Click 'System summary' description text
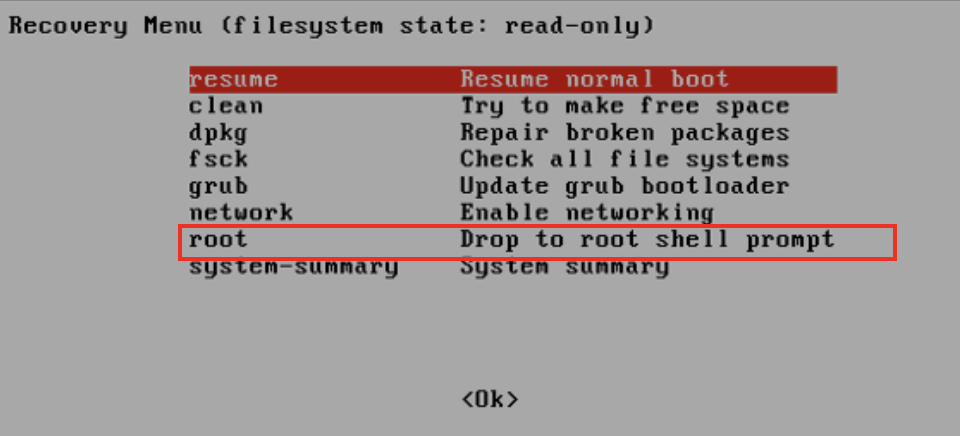960x436 pixels. click(x=564, y=268)
